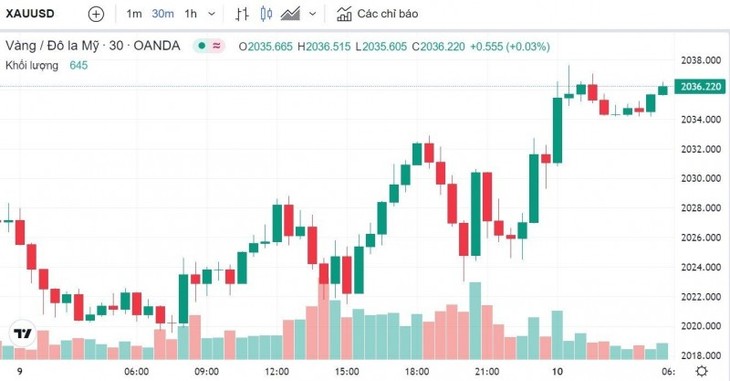Click the Khối lượng volume label

click(x=32, y=65)
